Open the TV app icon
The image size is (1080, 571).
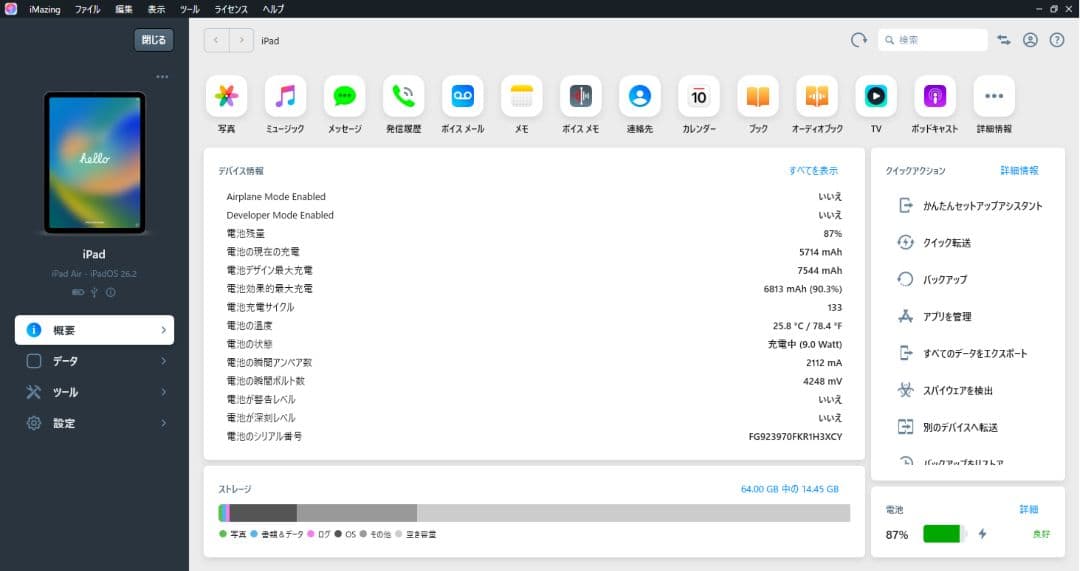tap(876, 96)
